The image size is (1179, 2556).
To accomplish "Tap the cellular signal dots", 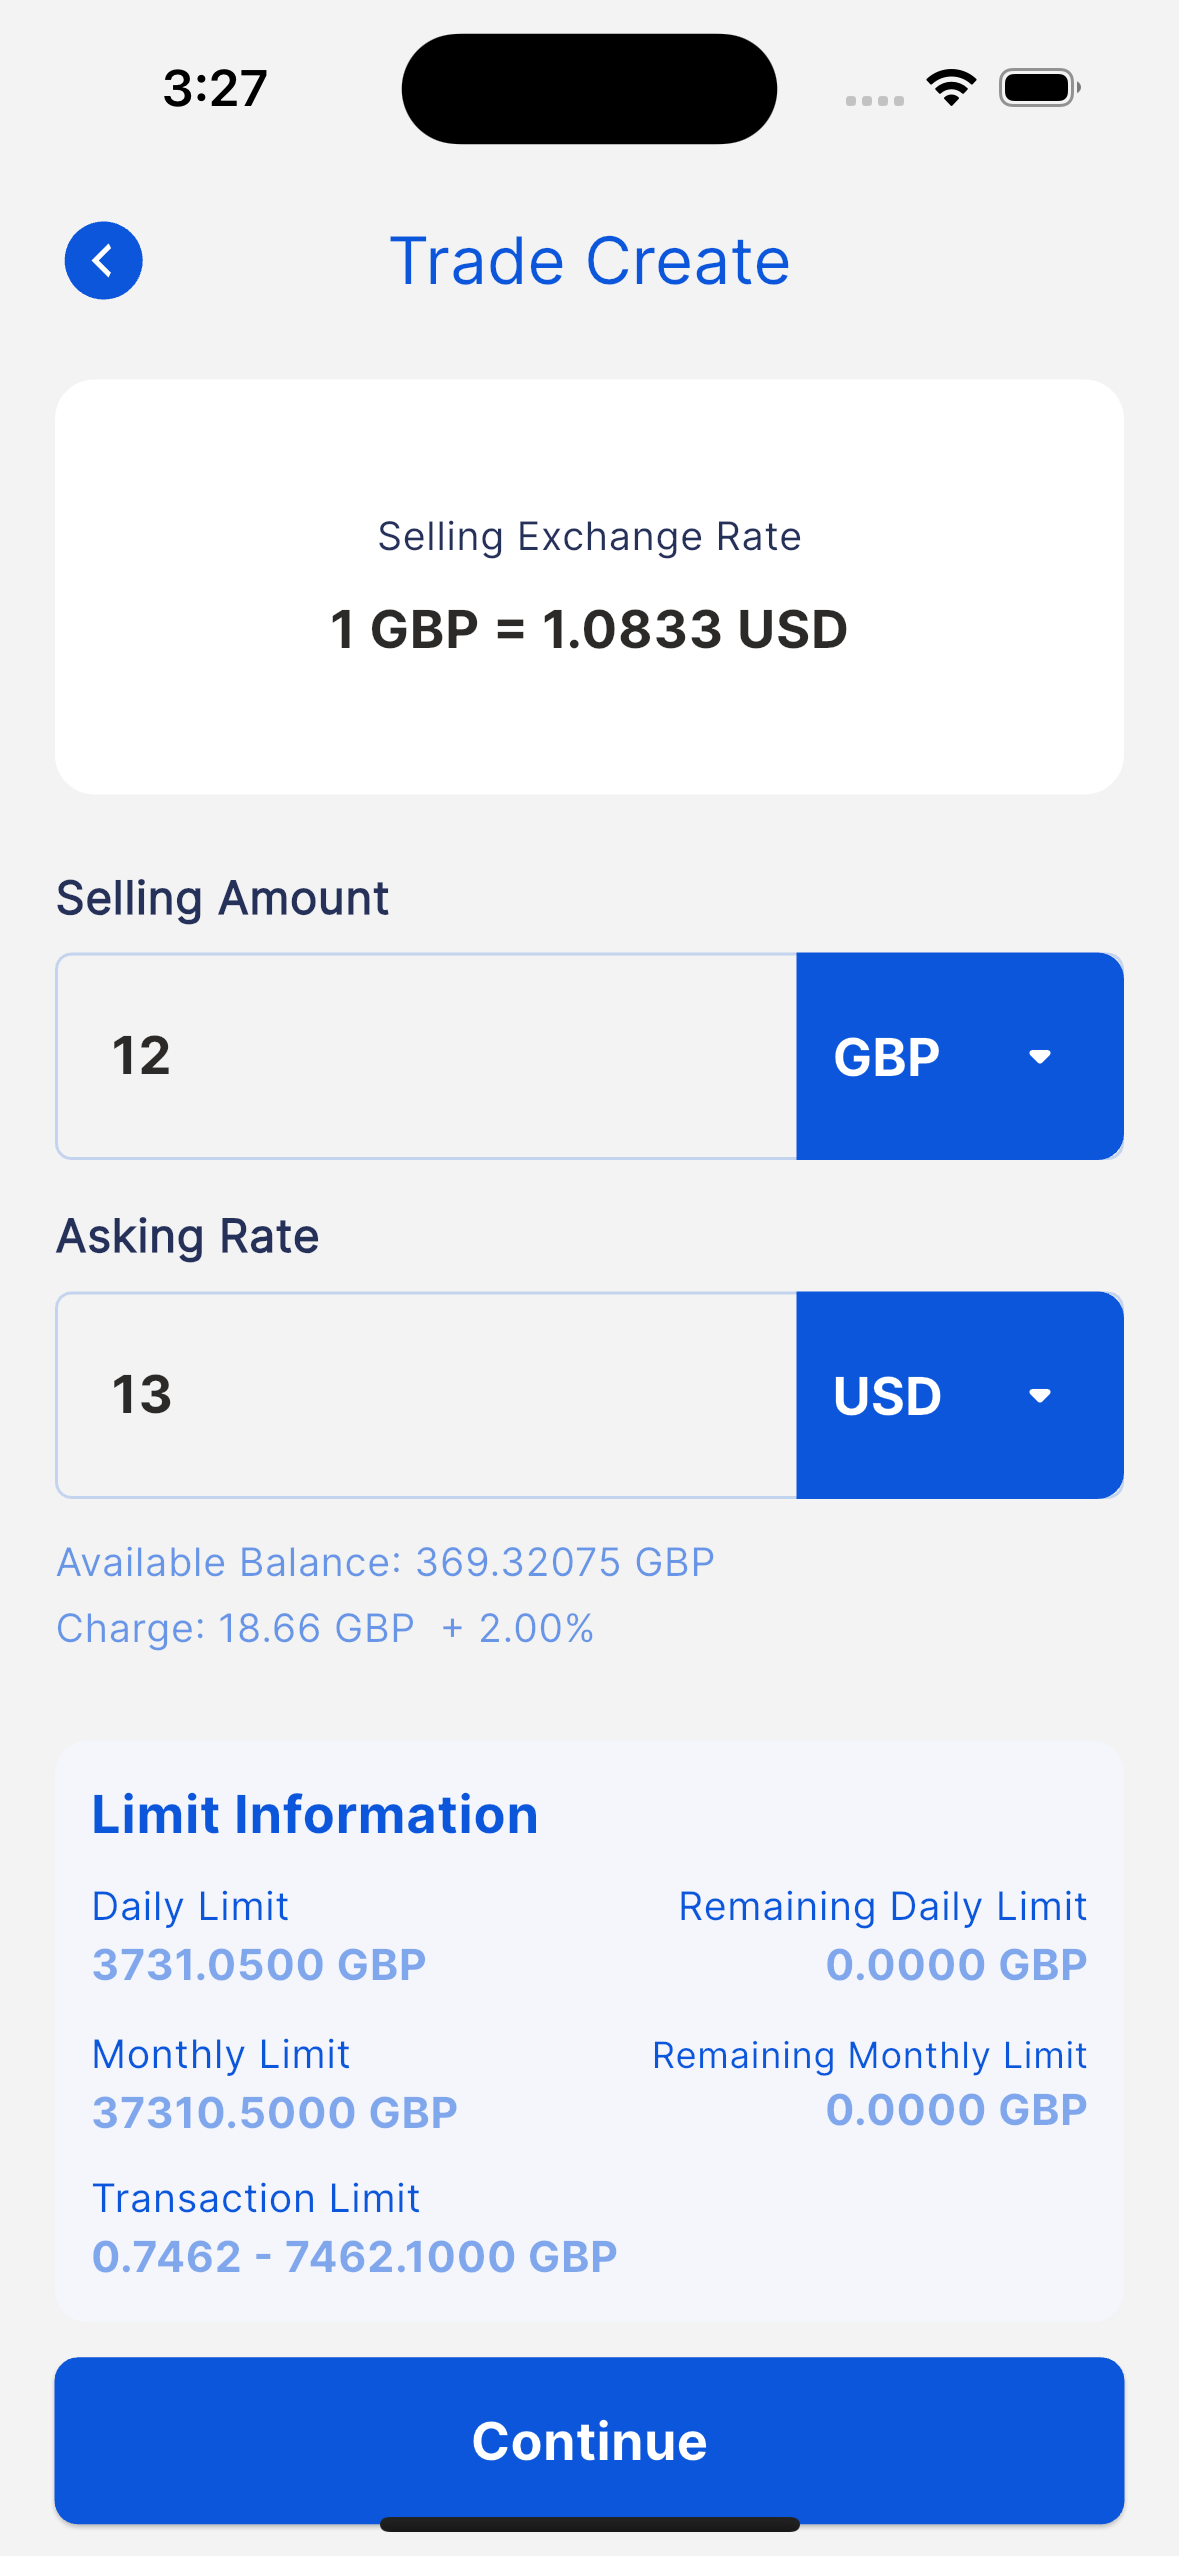I will pyautogui.click(x=874, y=100).
